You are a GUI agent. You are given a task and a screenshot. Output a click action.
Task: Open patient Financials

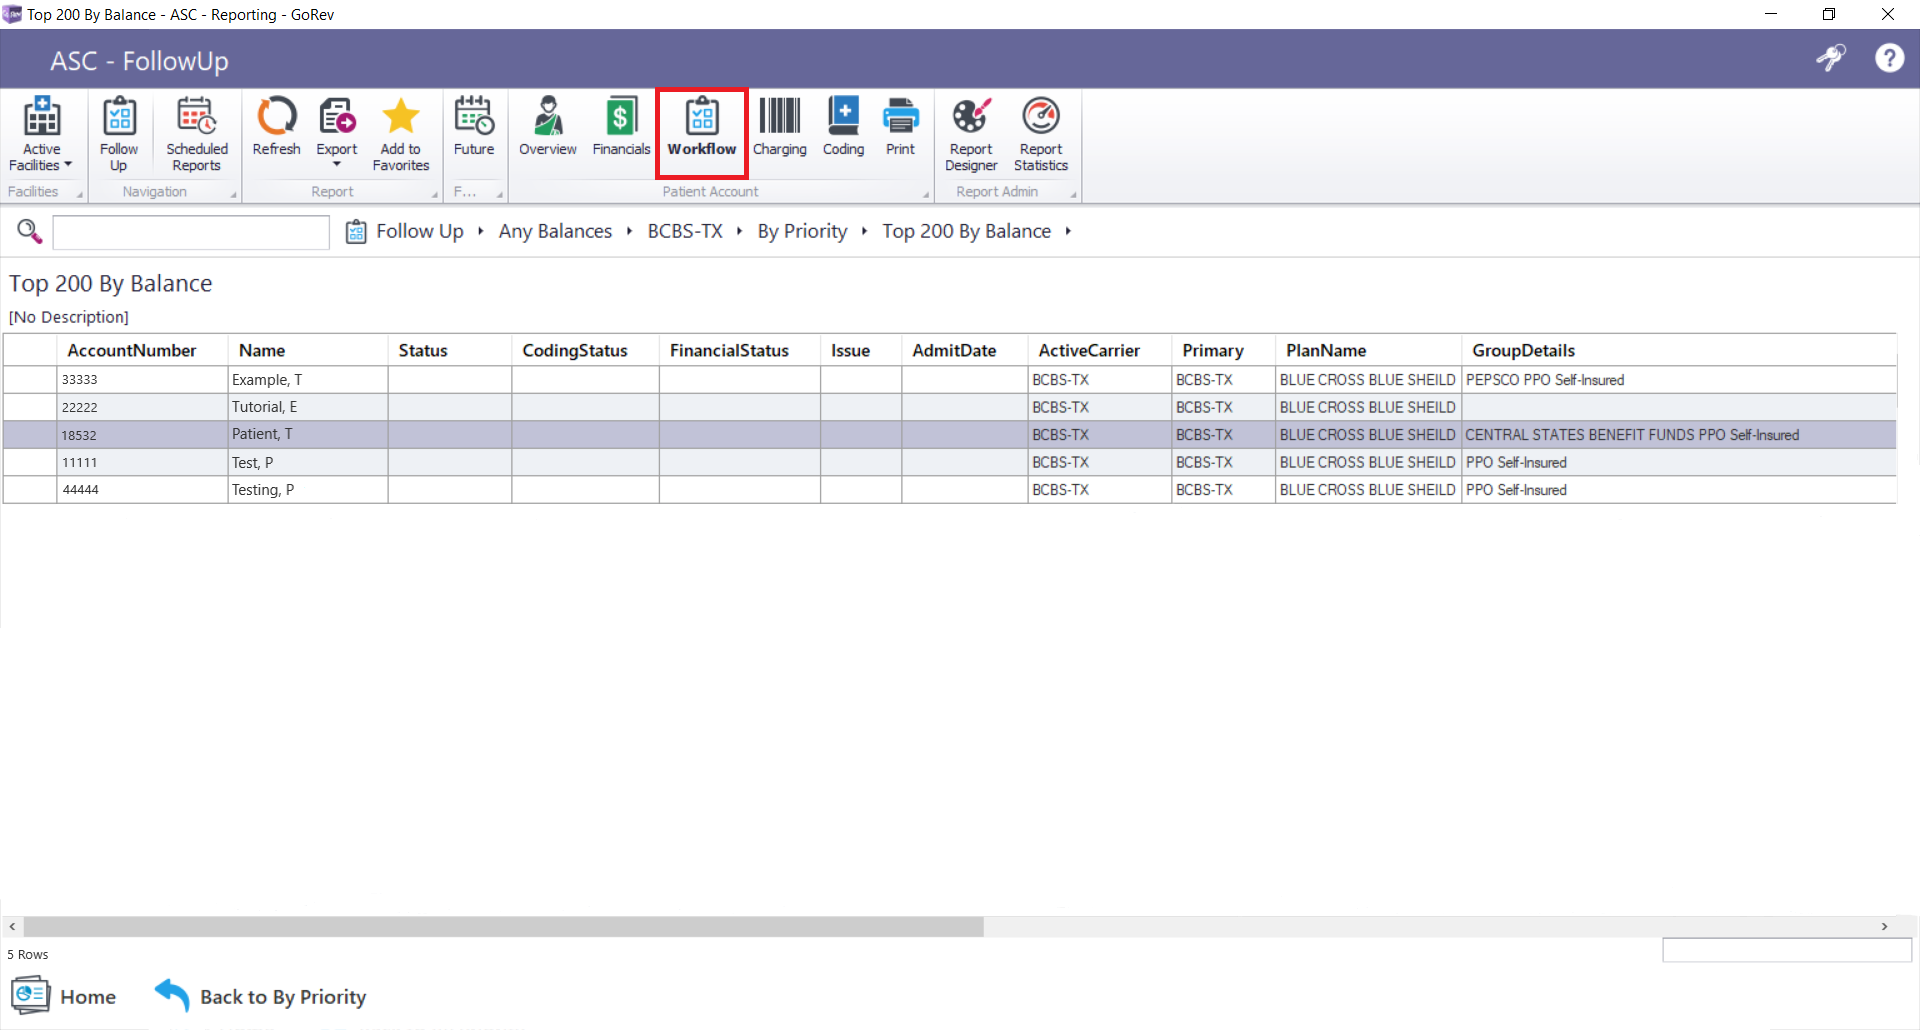pos(621,127)
